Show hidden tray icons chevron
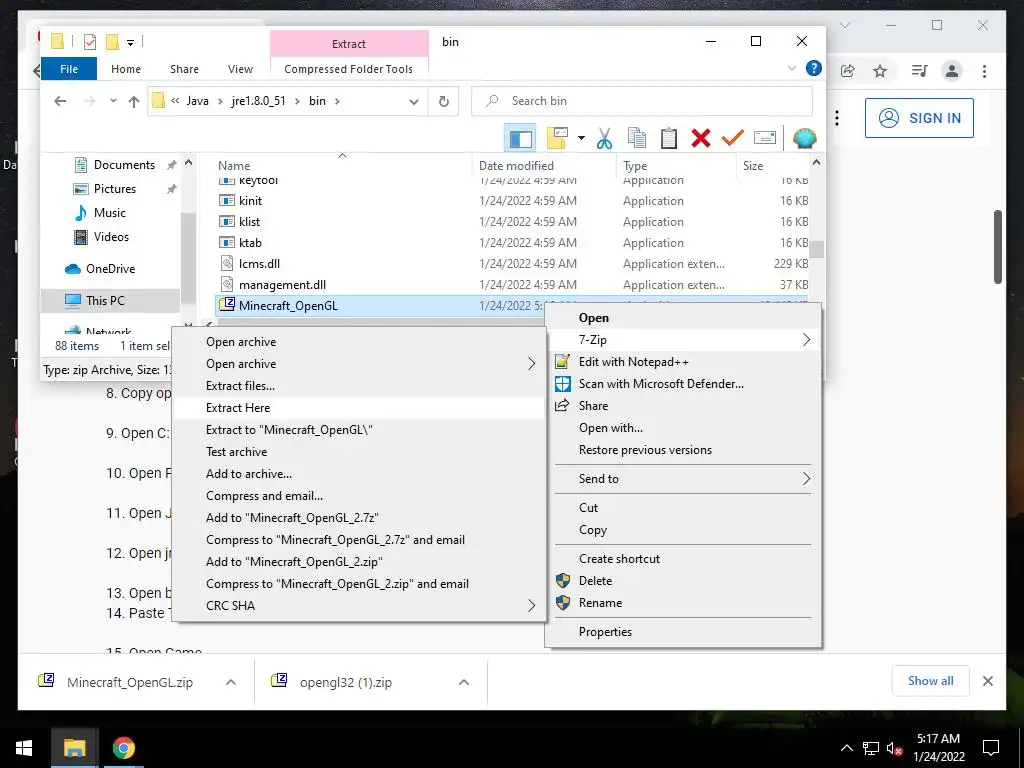1024x768 pixels. tap(846, 748)
